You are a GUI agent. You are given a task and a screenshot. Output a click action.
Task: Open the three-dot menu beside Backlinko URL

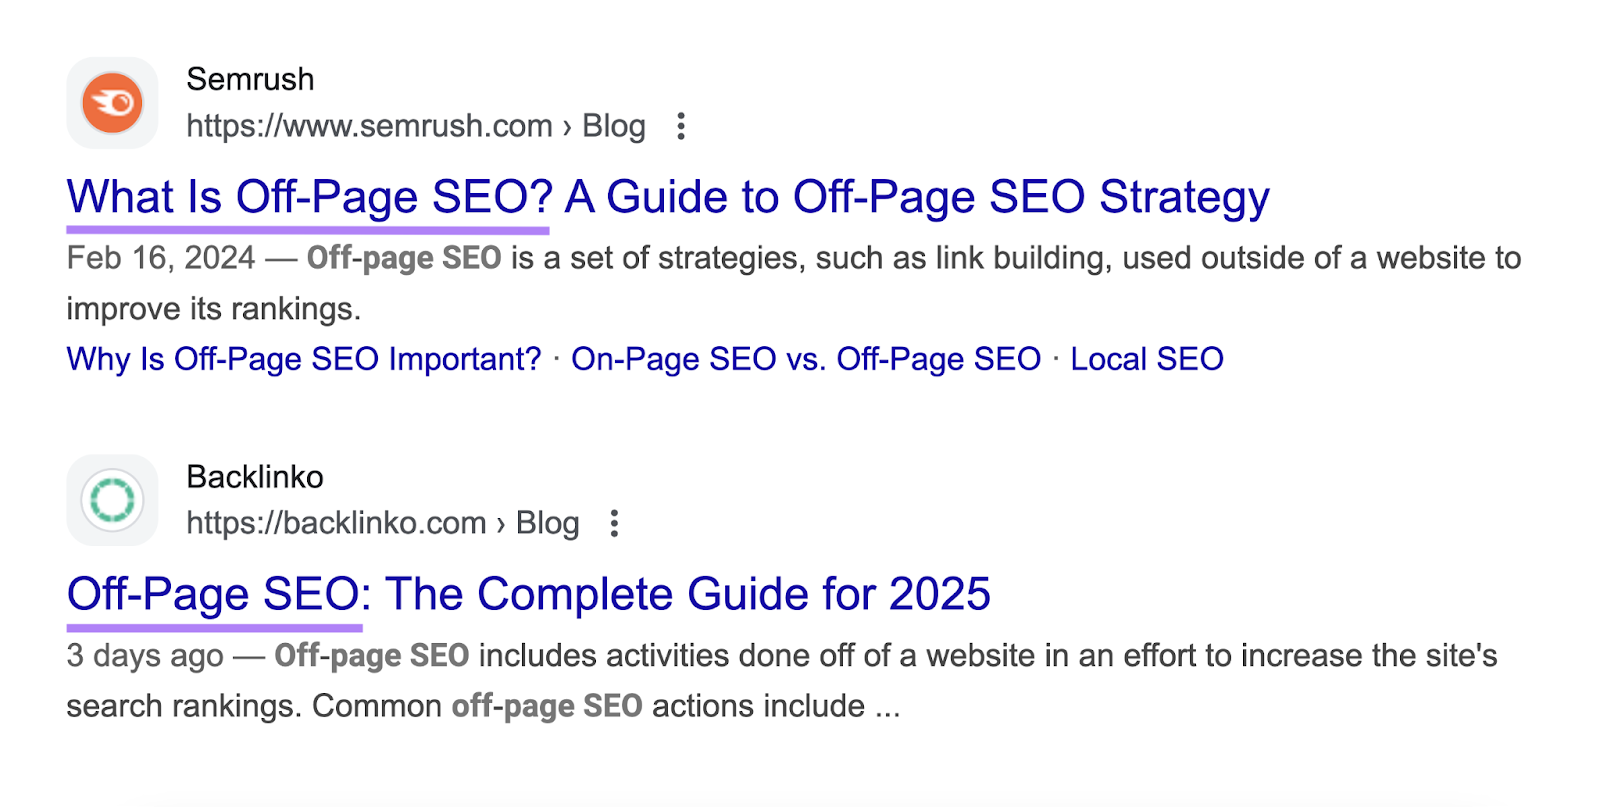tap(613, 523)
